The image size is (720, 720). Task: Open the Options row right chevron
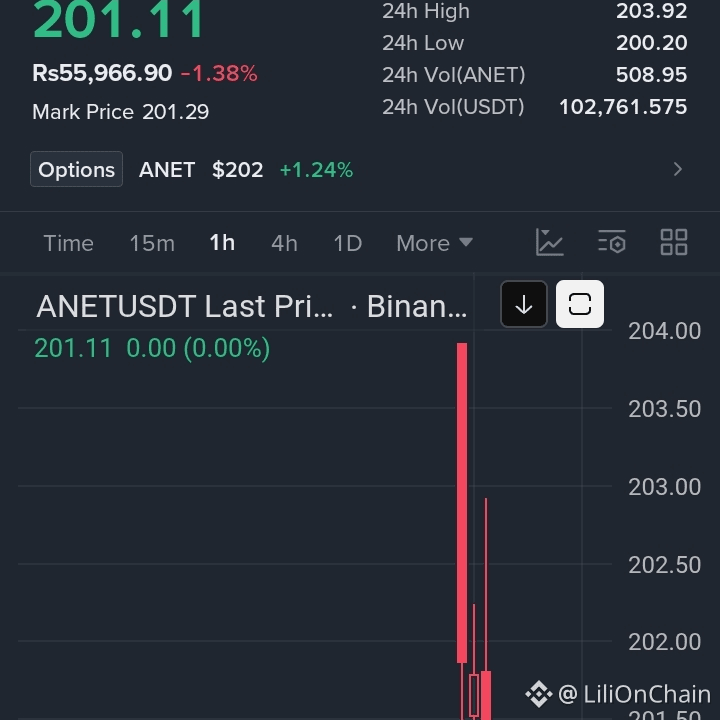click(678, 169)
